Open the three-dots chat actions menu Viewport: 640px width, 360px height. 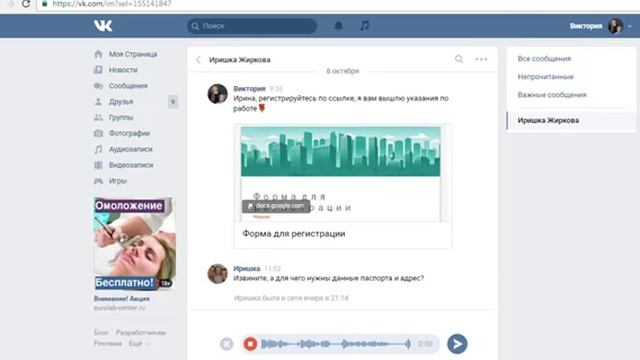(x=481, y=59)
